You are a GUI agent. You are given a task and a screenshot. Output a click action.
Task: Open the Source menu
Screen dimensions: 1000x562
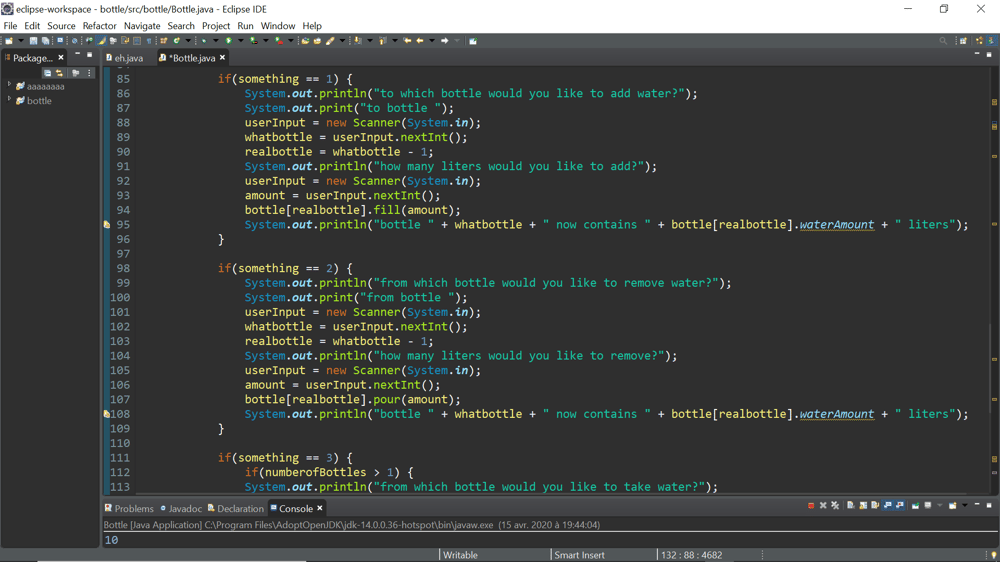[61, 26]
